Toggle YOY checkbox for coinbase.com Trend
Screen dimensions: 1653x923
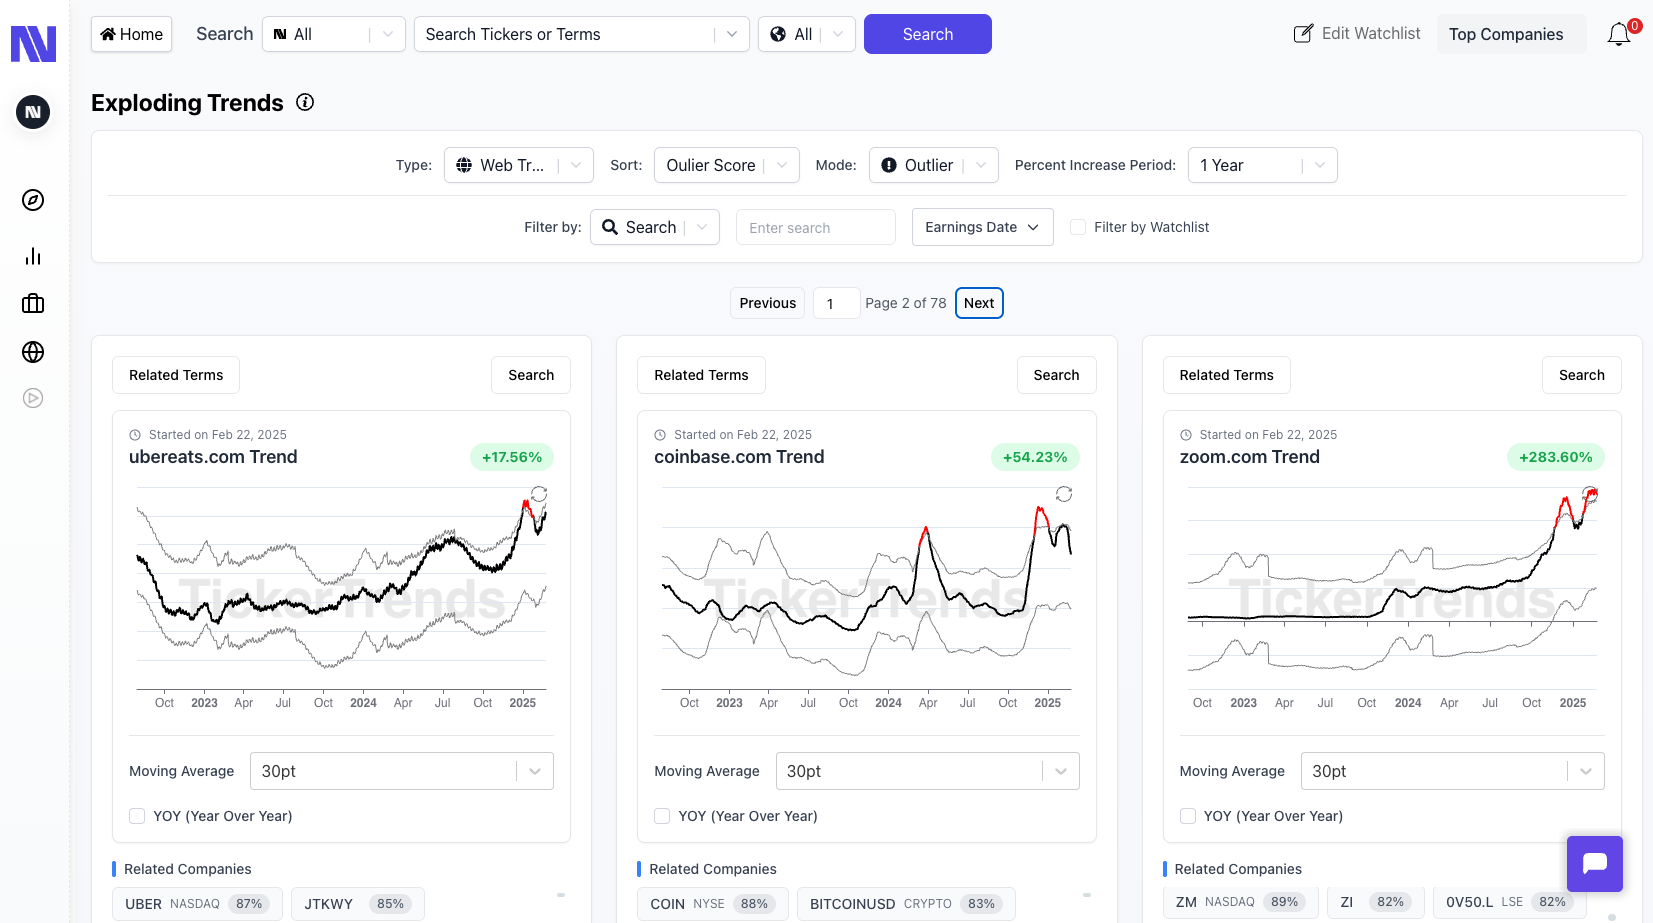[x=662, y=816]
